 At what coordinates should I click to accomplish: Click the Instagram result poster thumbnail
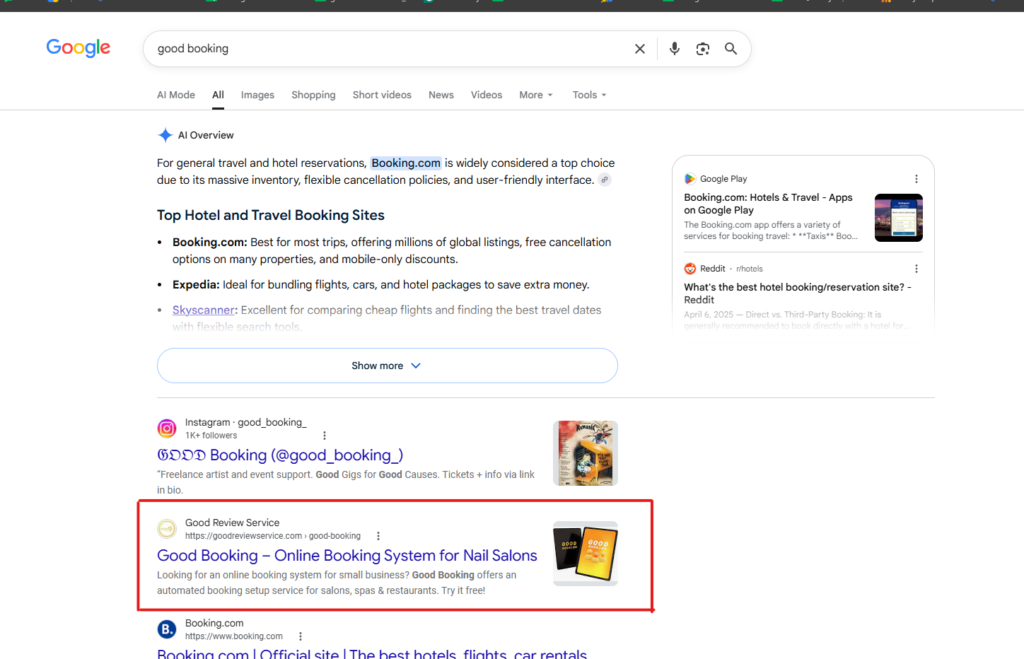point(585,453)
